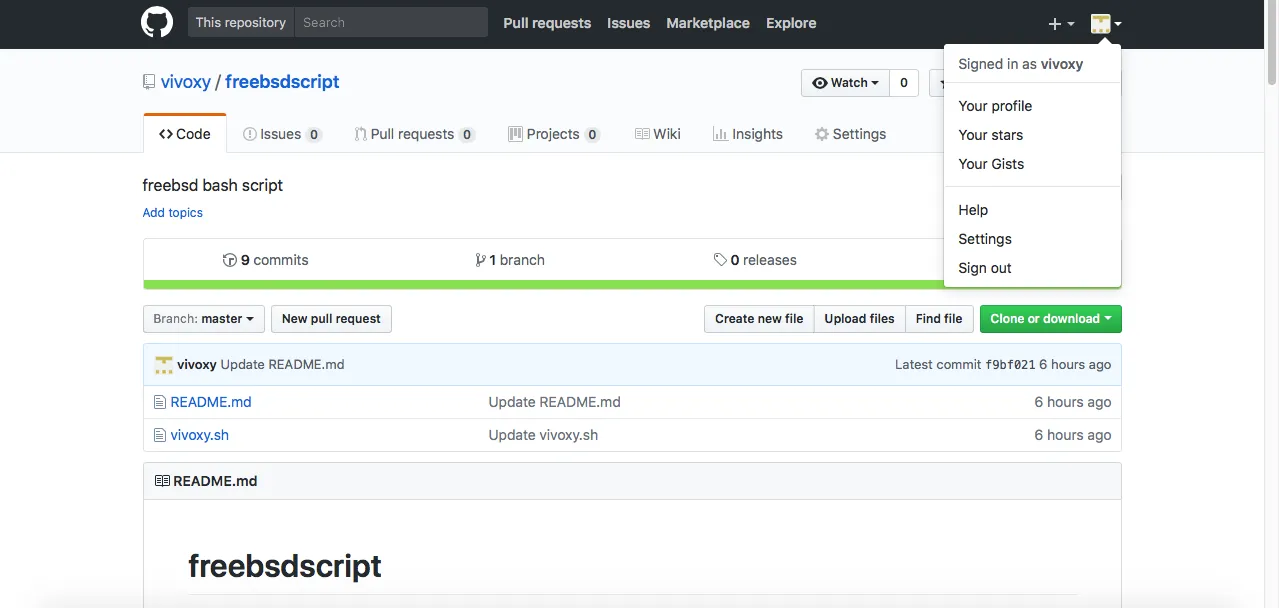Image resolution: width=1279 pixels, height=608 pixels.
Task: Select Your Gists from user menu
Action: 1032,164
